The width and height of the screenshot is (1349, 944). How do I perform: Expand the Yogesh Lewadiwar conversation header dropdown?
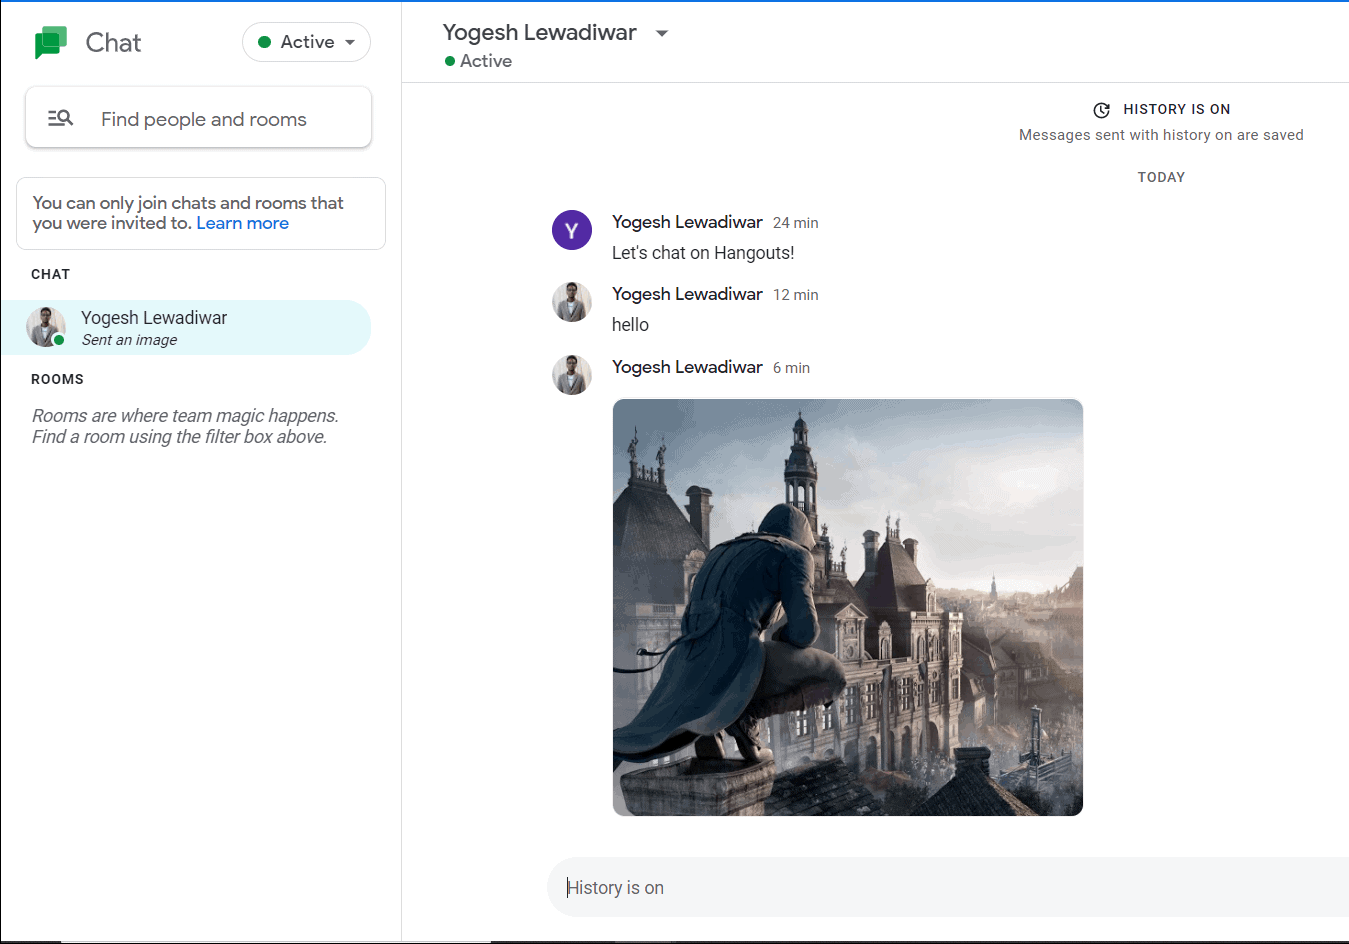pos(662,33)
